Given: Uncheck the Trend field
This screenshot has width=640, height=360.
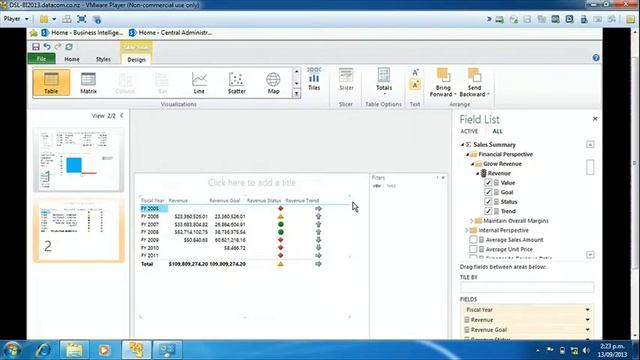Looking at the screenshot, I should point(488,211).
